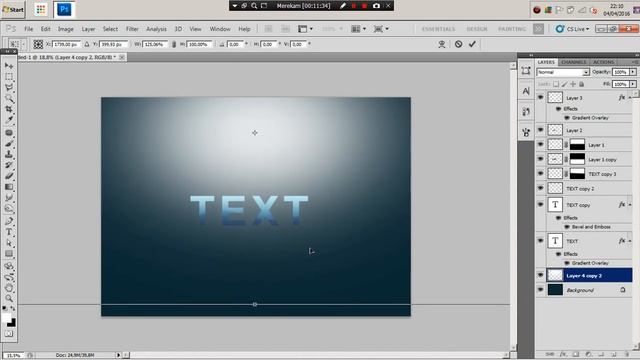Screen dimensions: 640x360
Task: Open the blend mode Normal dropdown
Action: tap(563, 72)
